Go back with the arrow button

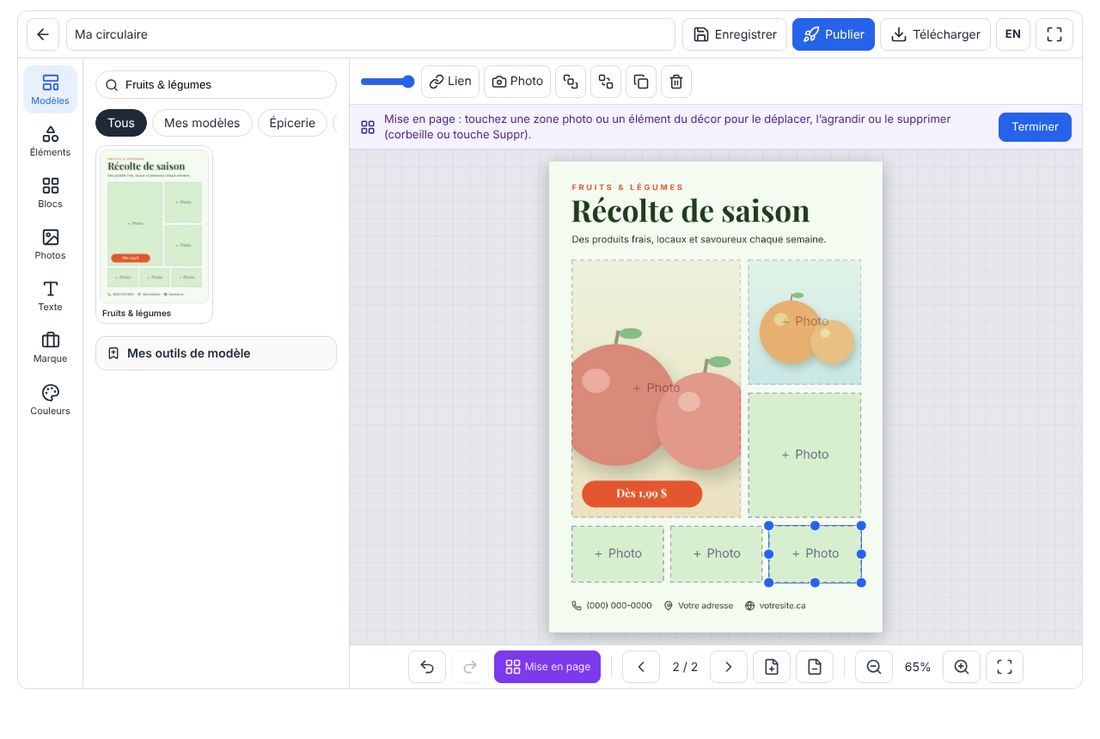[43, 34]
